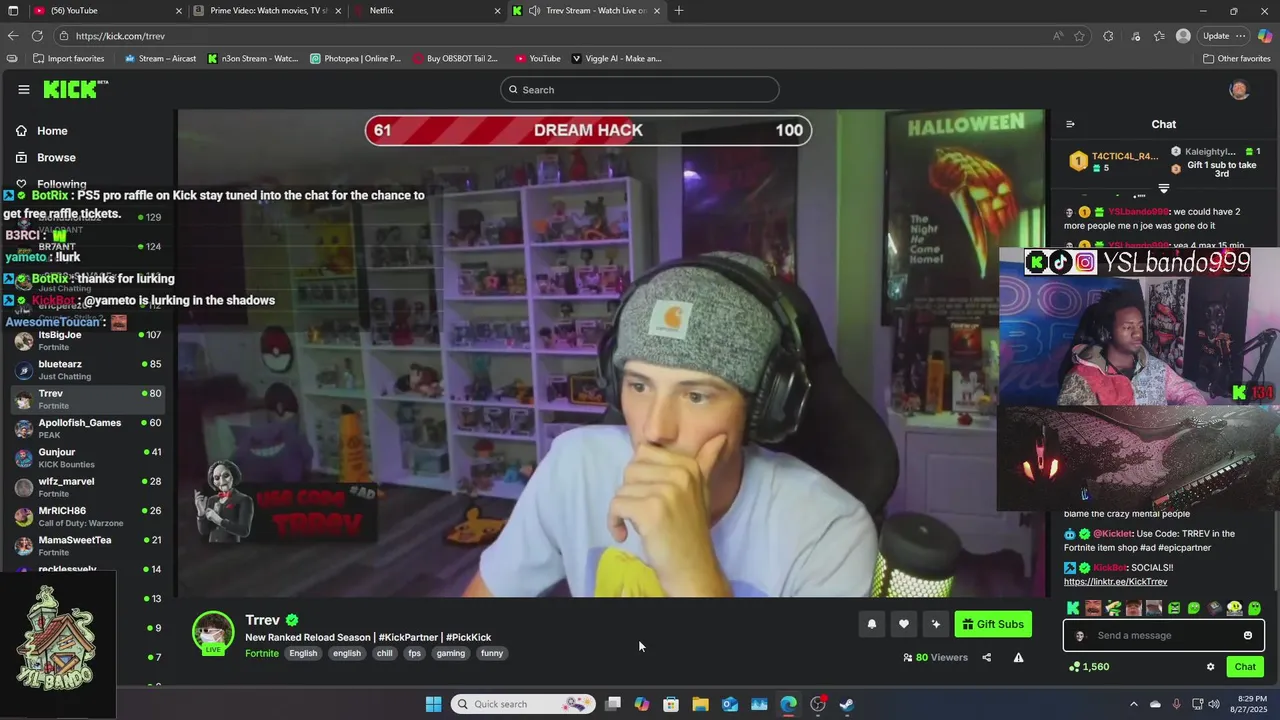Insert the angry green face emote
Viewport: 1280px width, 720px height.
pyautogui.click(x=1174, y=607)
